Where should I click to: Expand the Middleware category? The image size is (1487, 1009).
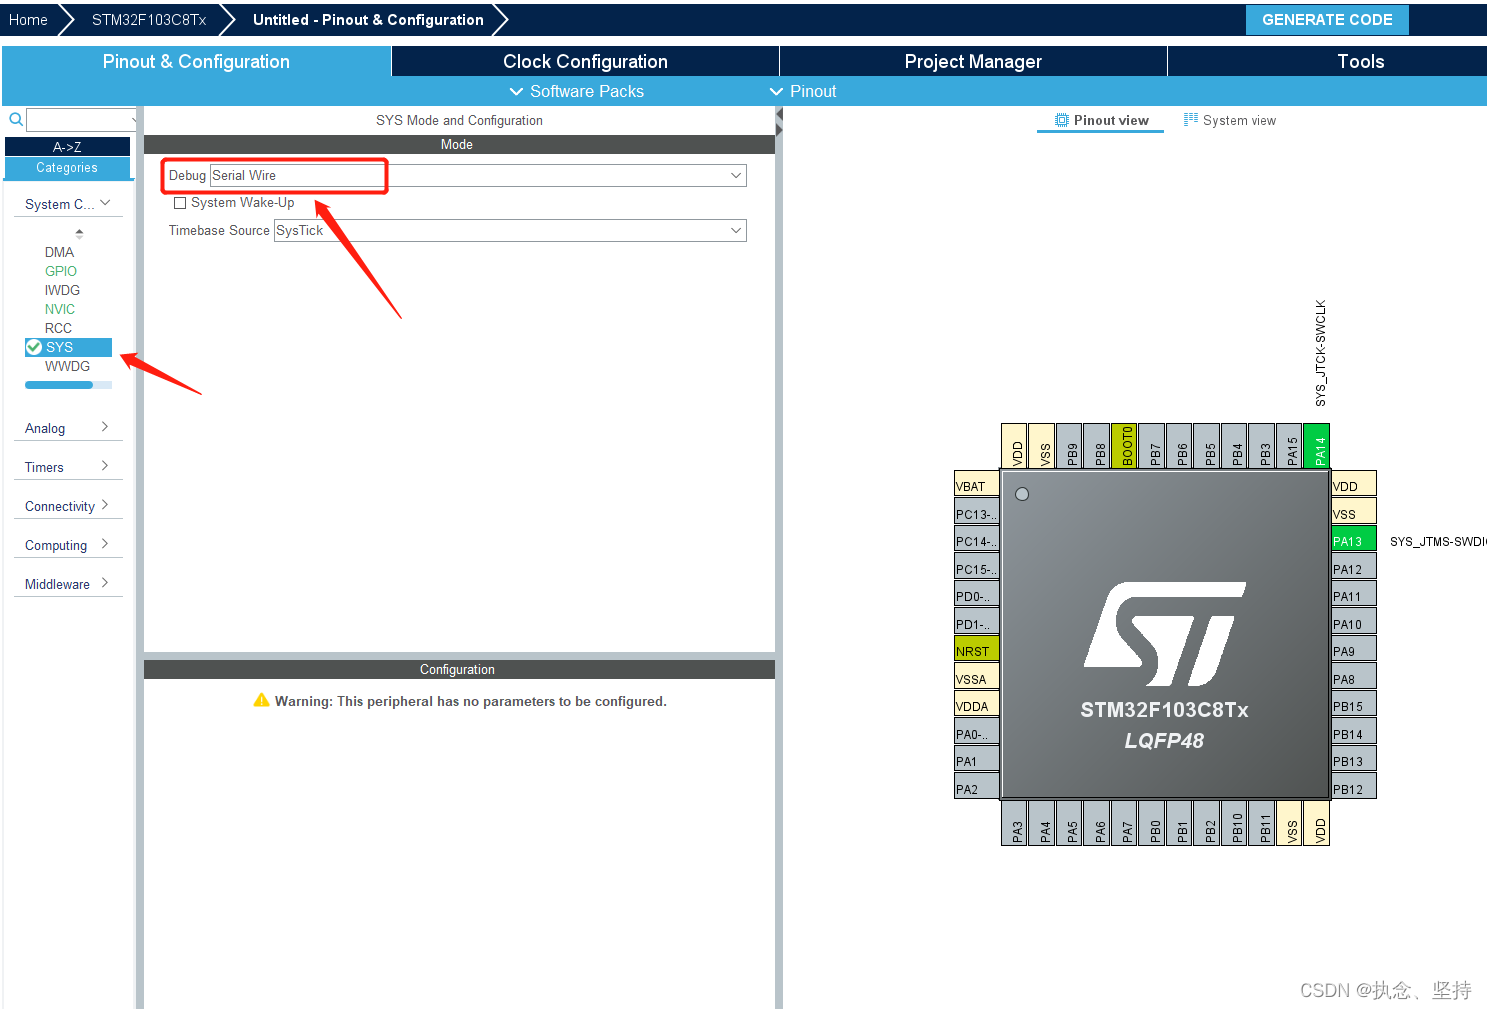click(68, 584)
